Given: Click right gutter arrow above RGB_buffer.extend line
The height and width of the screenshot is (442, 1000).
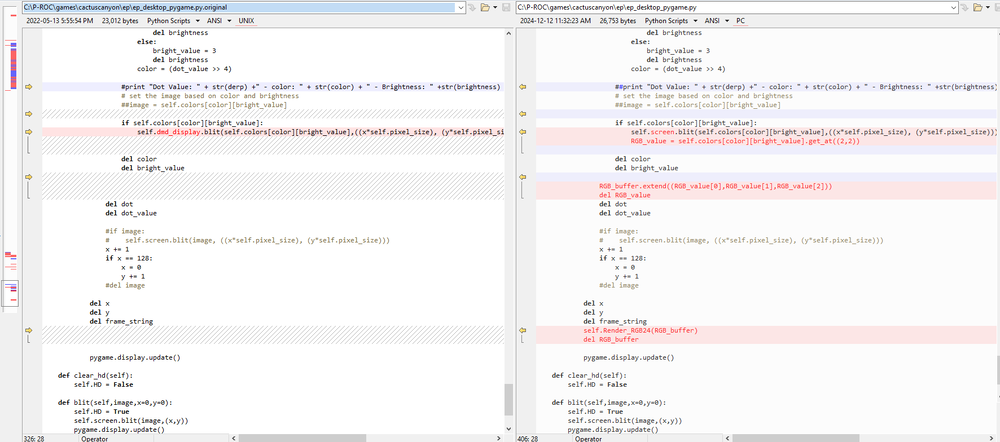Looking at the screenshot, I should [522, 176].
